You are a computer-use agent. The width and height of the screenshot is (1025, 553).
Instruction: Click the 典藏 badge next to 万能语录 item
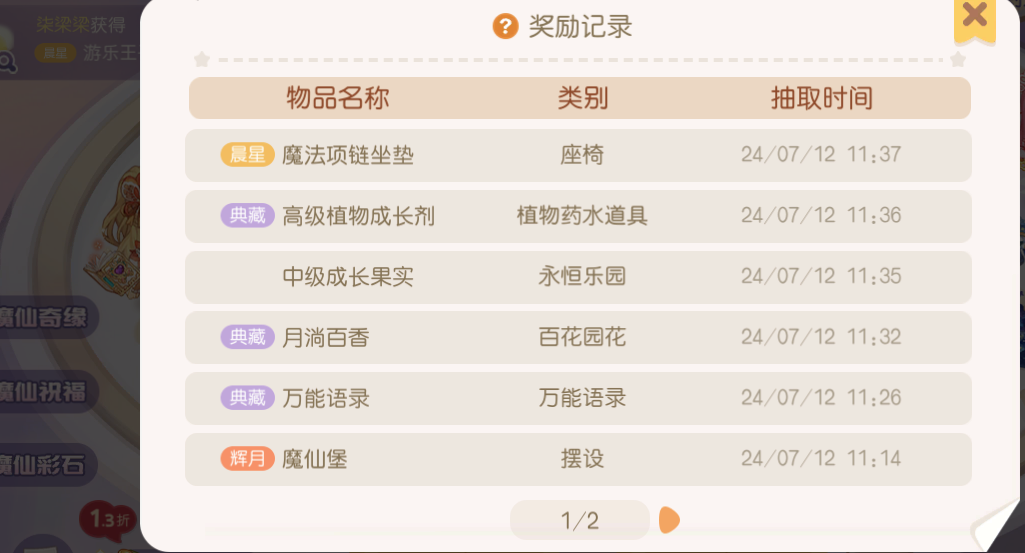(247, 398)
